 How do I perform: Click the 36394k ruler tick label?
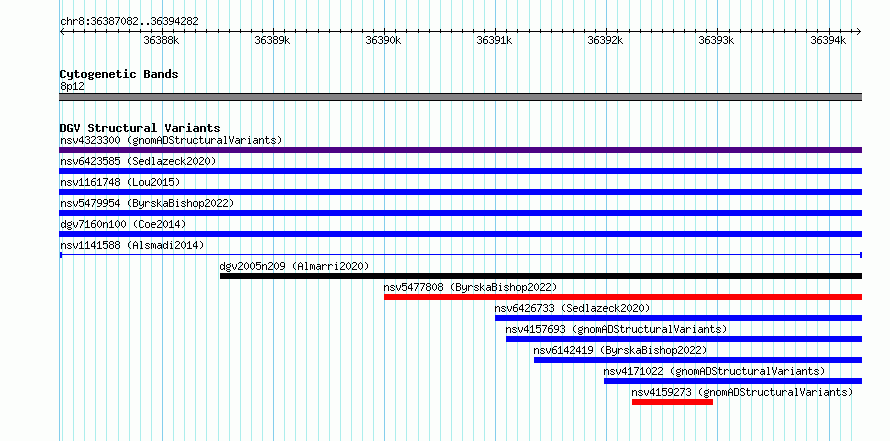828,40
